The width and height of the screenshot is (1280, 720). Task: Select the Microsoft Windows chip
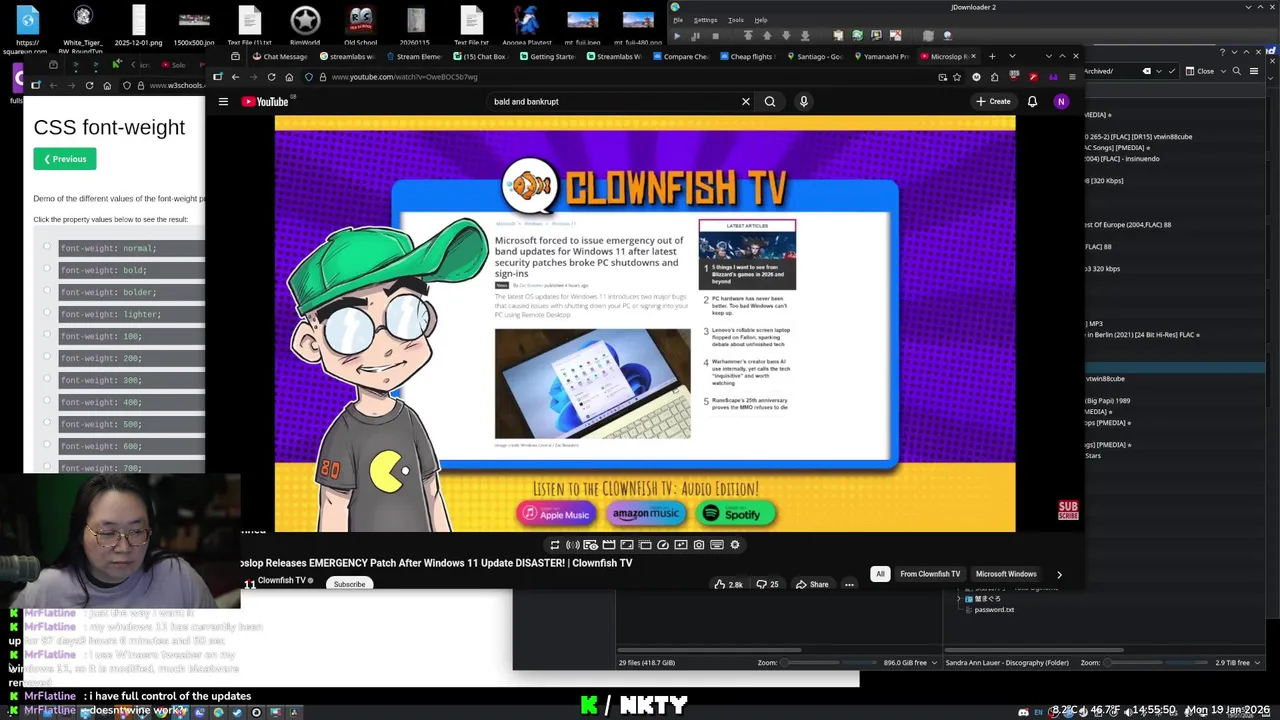pyautogui.click(x=1006, y=574)
